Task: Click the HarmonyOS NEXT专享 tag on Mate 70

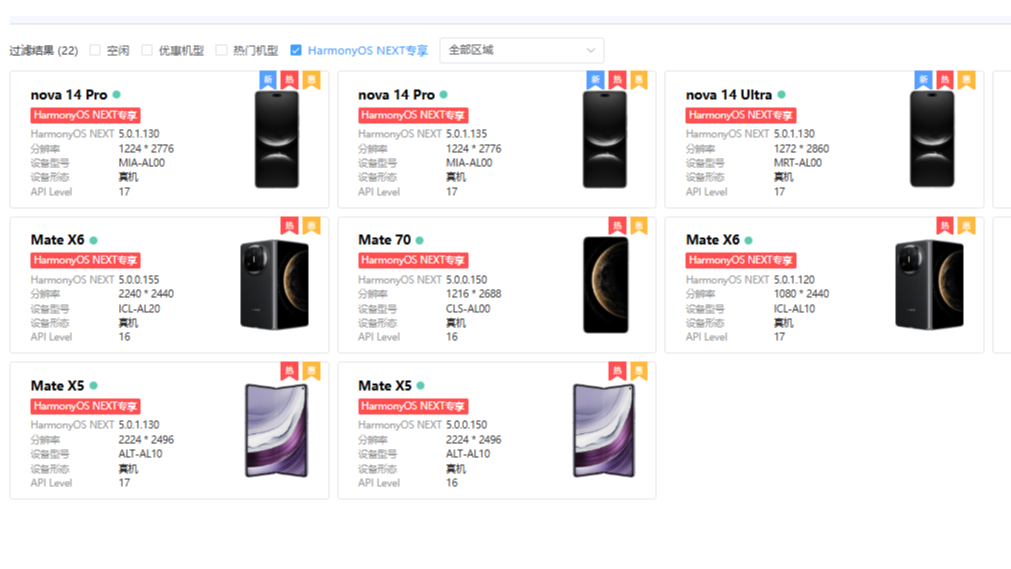Action: pyautogui.click(x=413, y=260)
